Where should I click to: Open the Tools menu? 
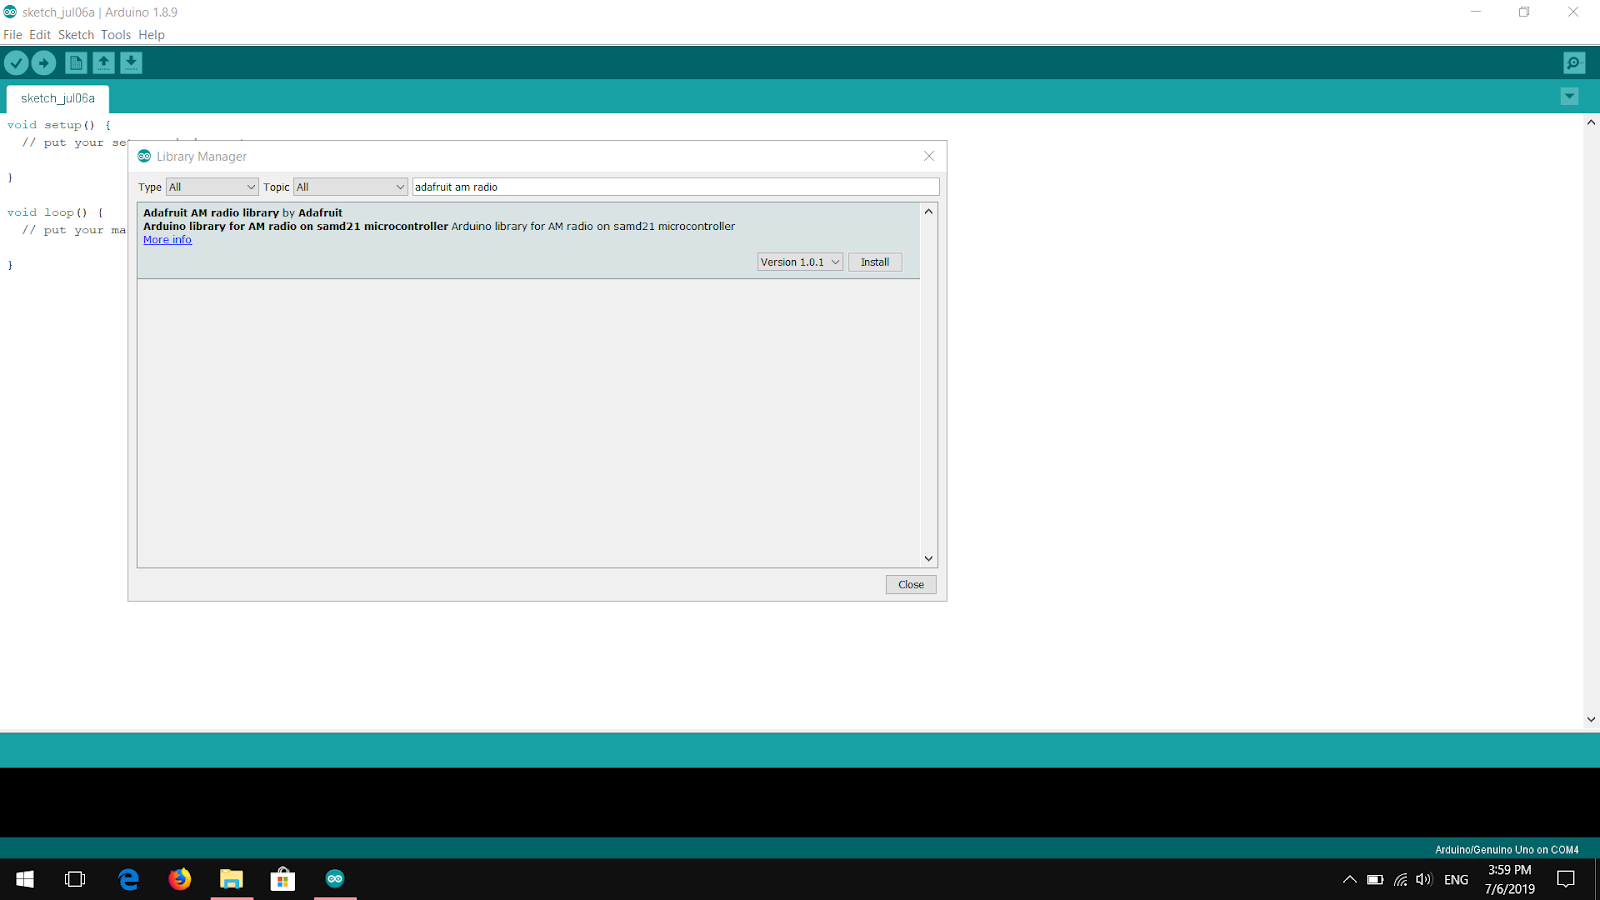click(116, 35)
